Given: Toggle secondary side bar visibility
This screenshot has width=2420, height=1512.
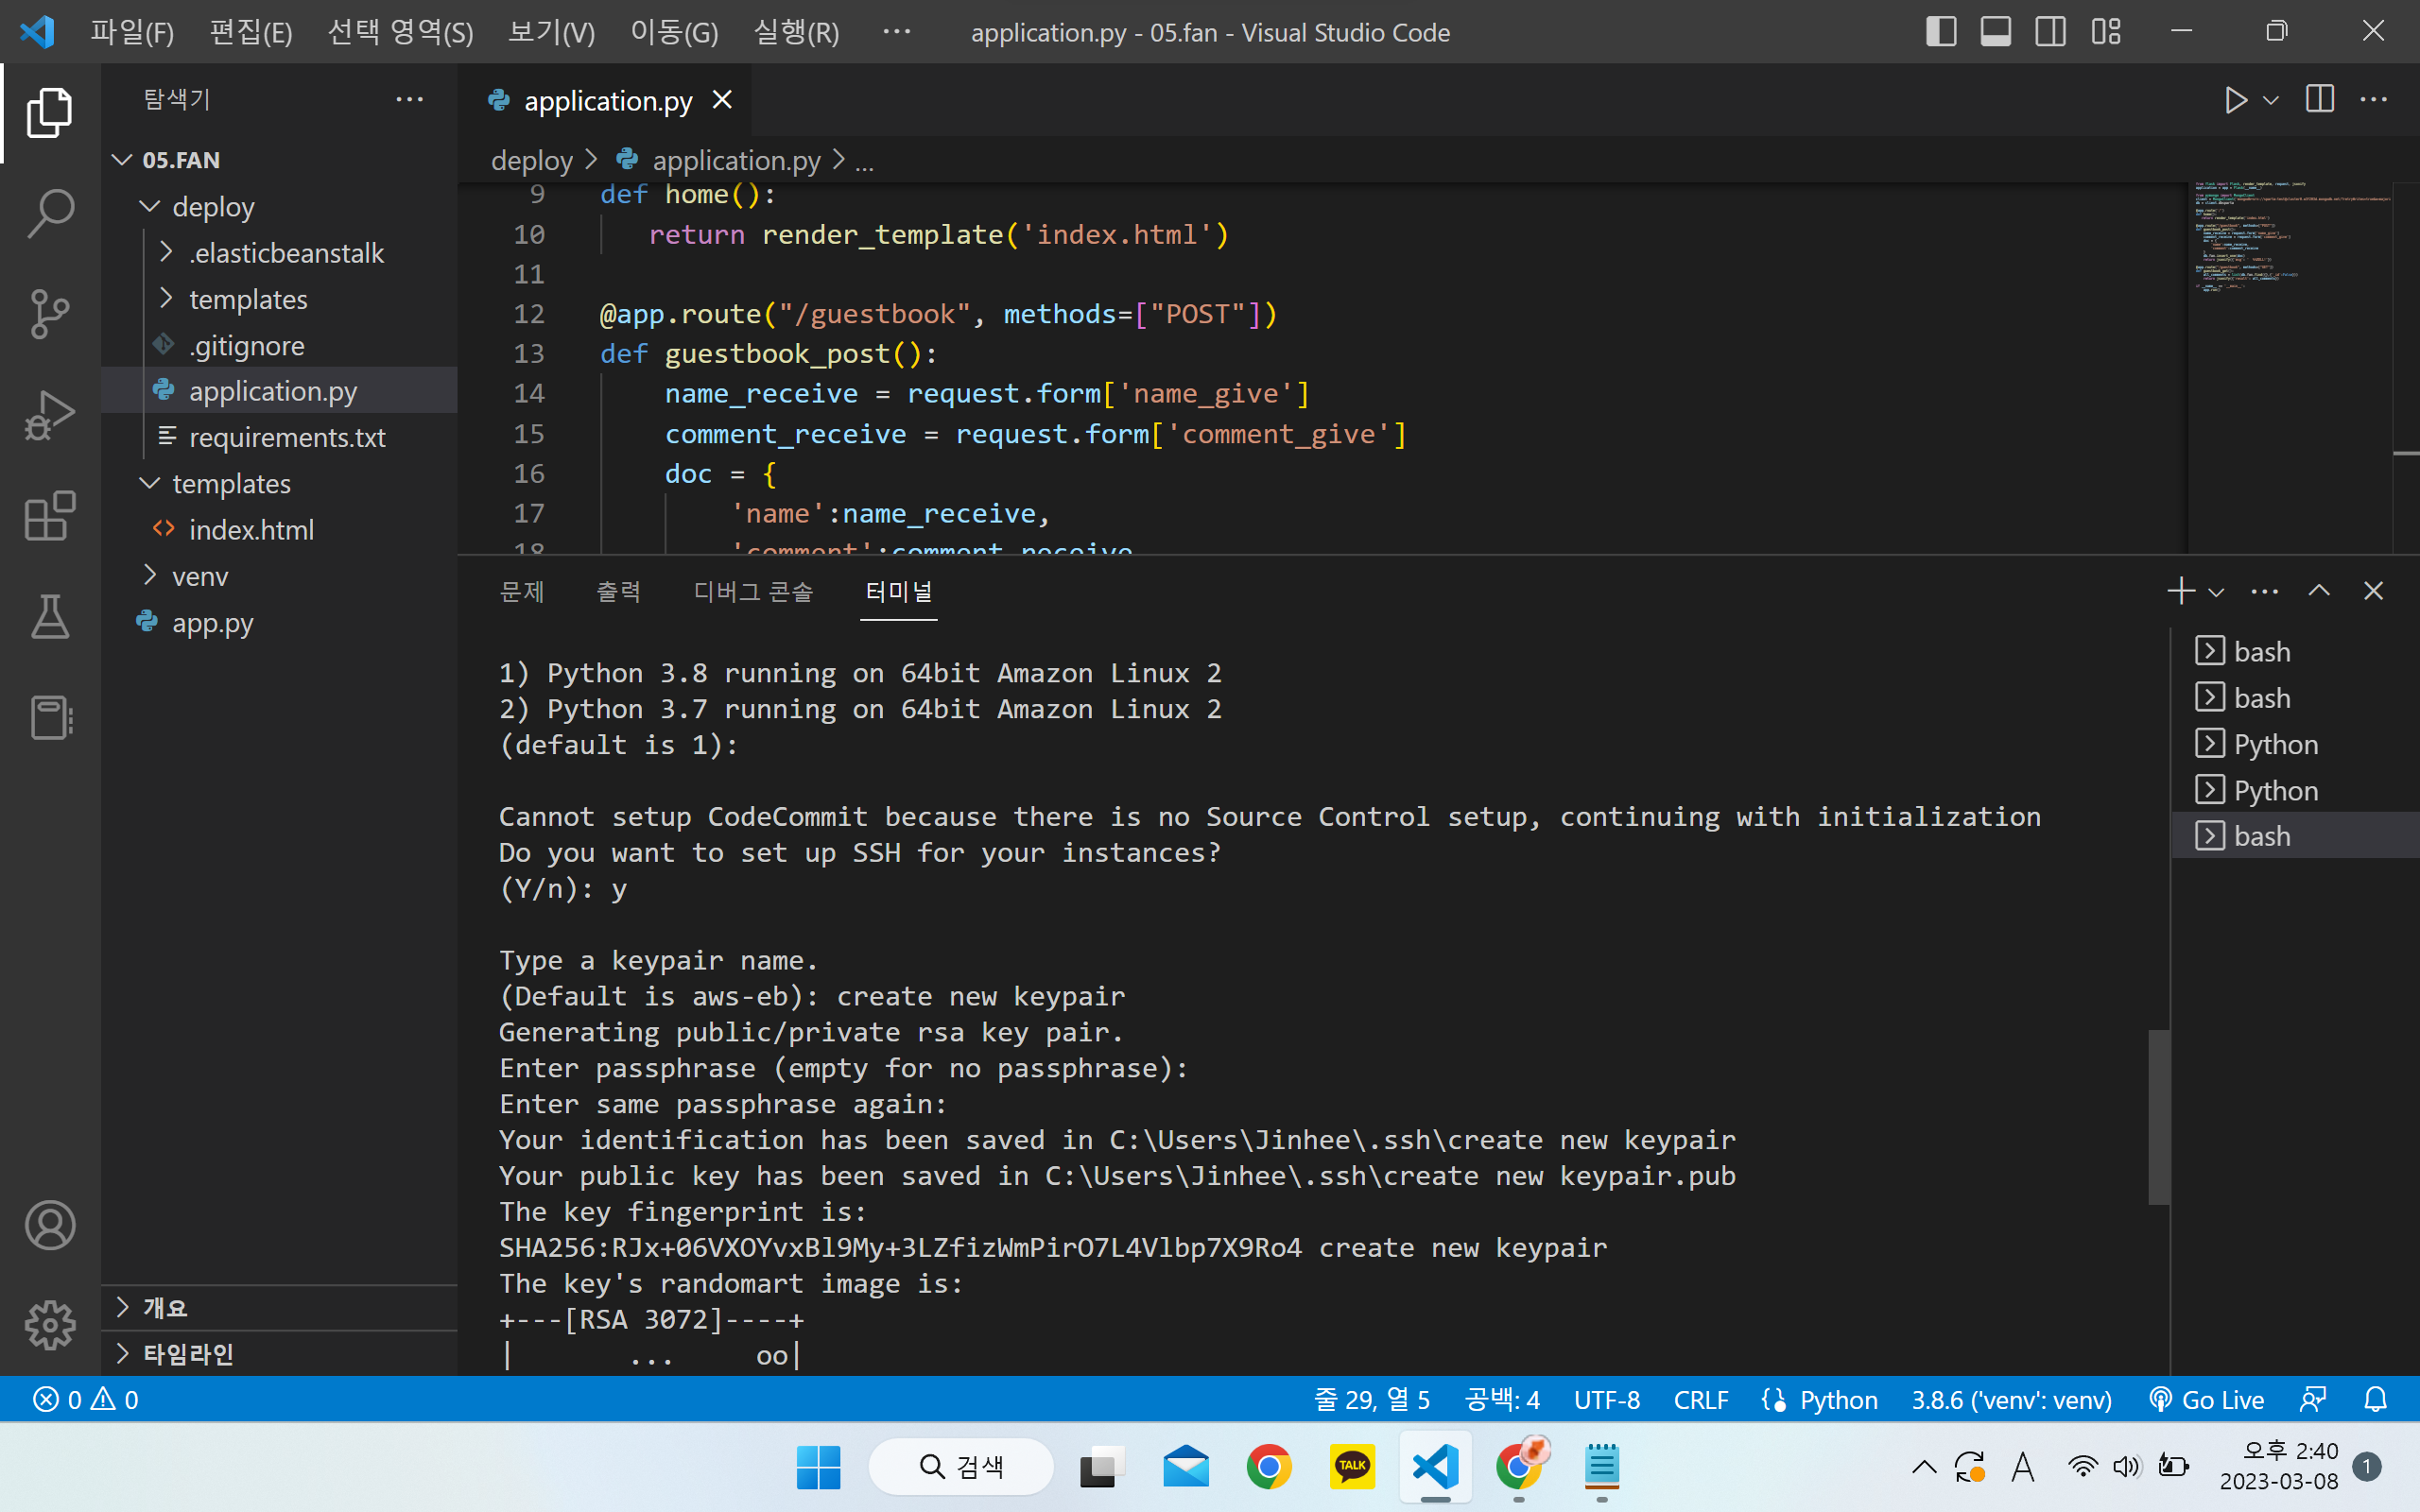Looking at the screenshot, I should pyautogui.click(x=2050, y=32).
